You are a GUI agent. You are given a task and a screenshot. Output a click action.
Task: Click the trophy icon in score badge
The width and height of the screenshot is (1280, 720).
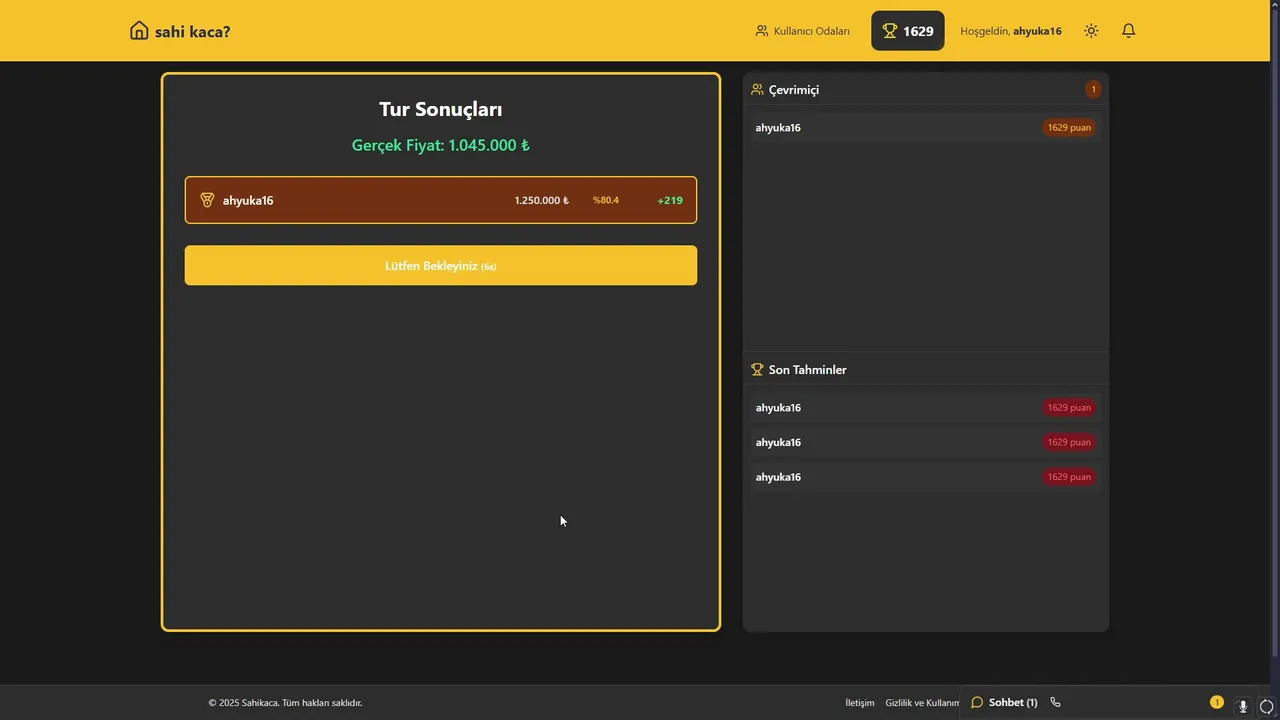[890, 31]
